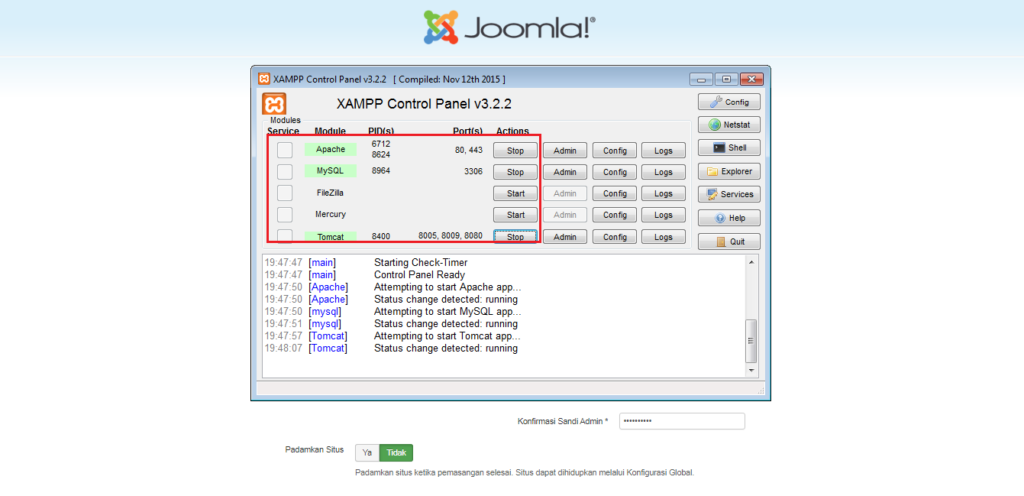1024x496 pixels.
Task: Open Netstat from the right sidebar
Action: pos(729,125)
